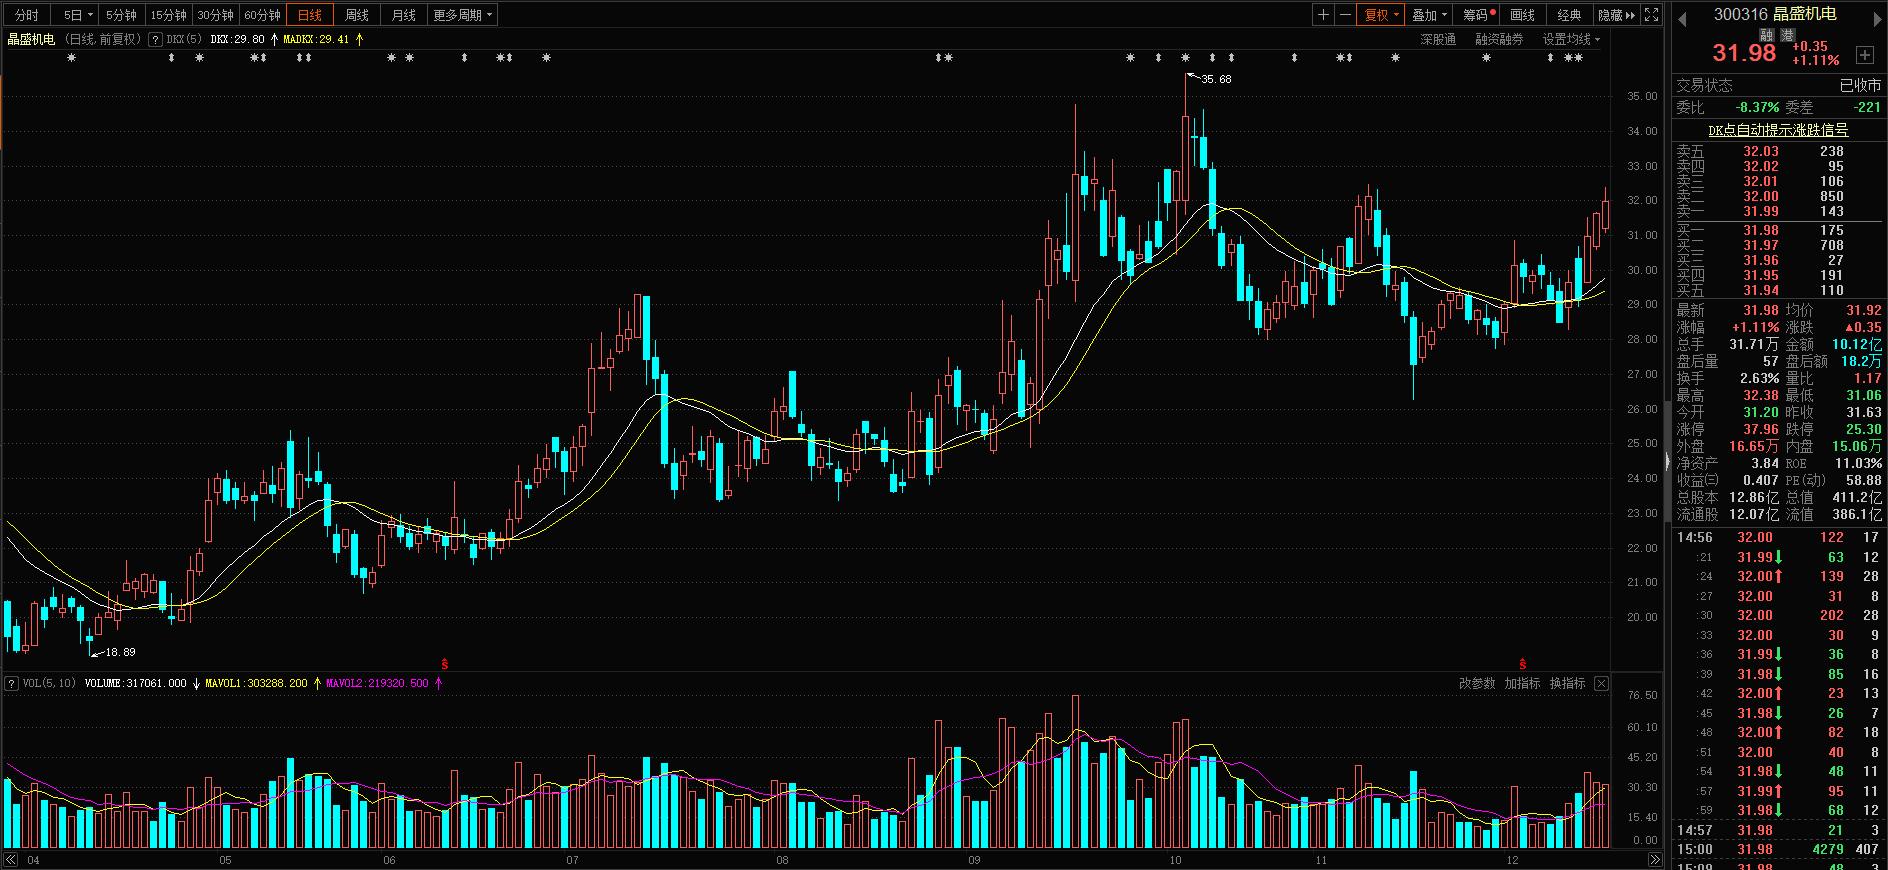
Task: Click the zoom out minus icon
Action: (1345, 15)
